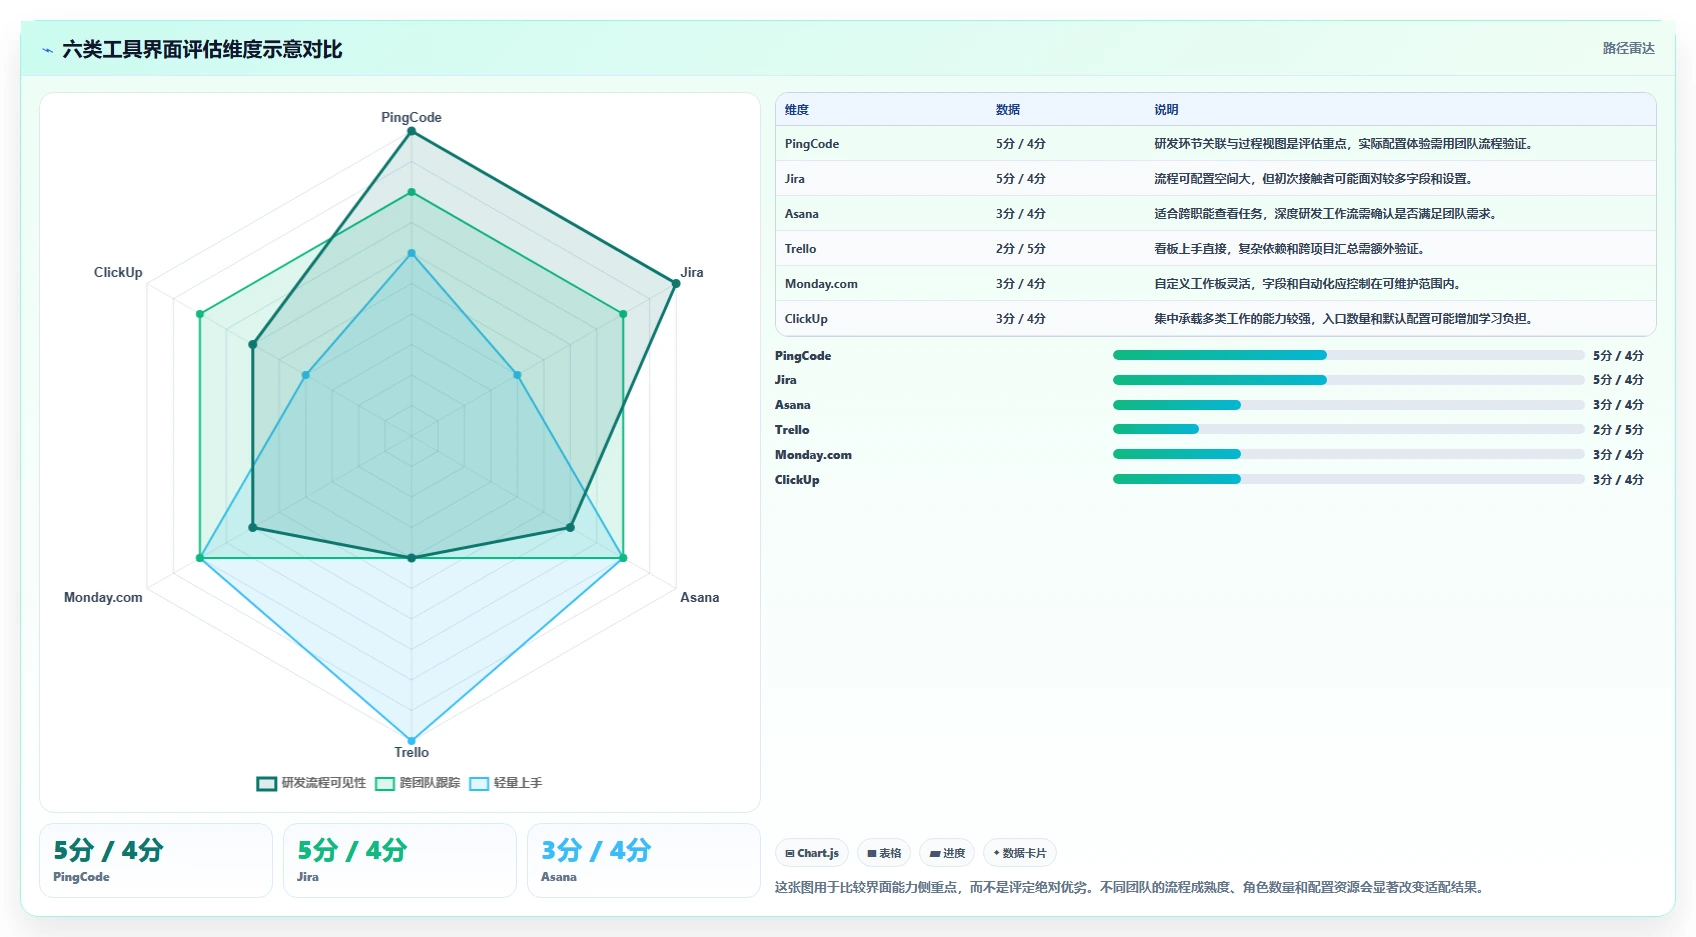Click the Monday.com axis label on radar chart
The width and height of the screenshot is (1696, 937).
pos(103,597)
